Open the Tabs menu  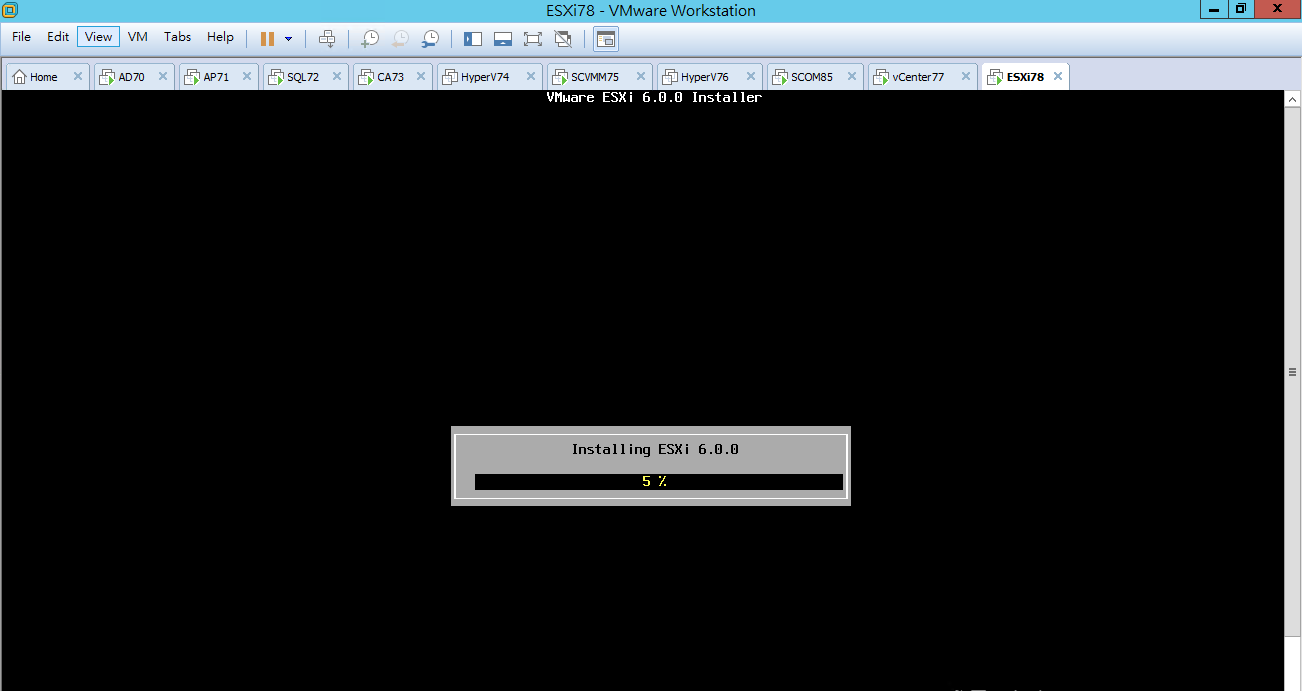click(177, 37)
